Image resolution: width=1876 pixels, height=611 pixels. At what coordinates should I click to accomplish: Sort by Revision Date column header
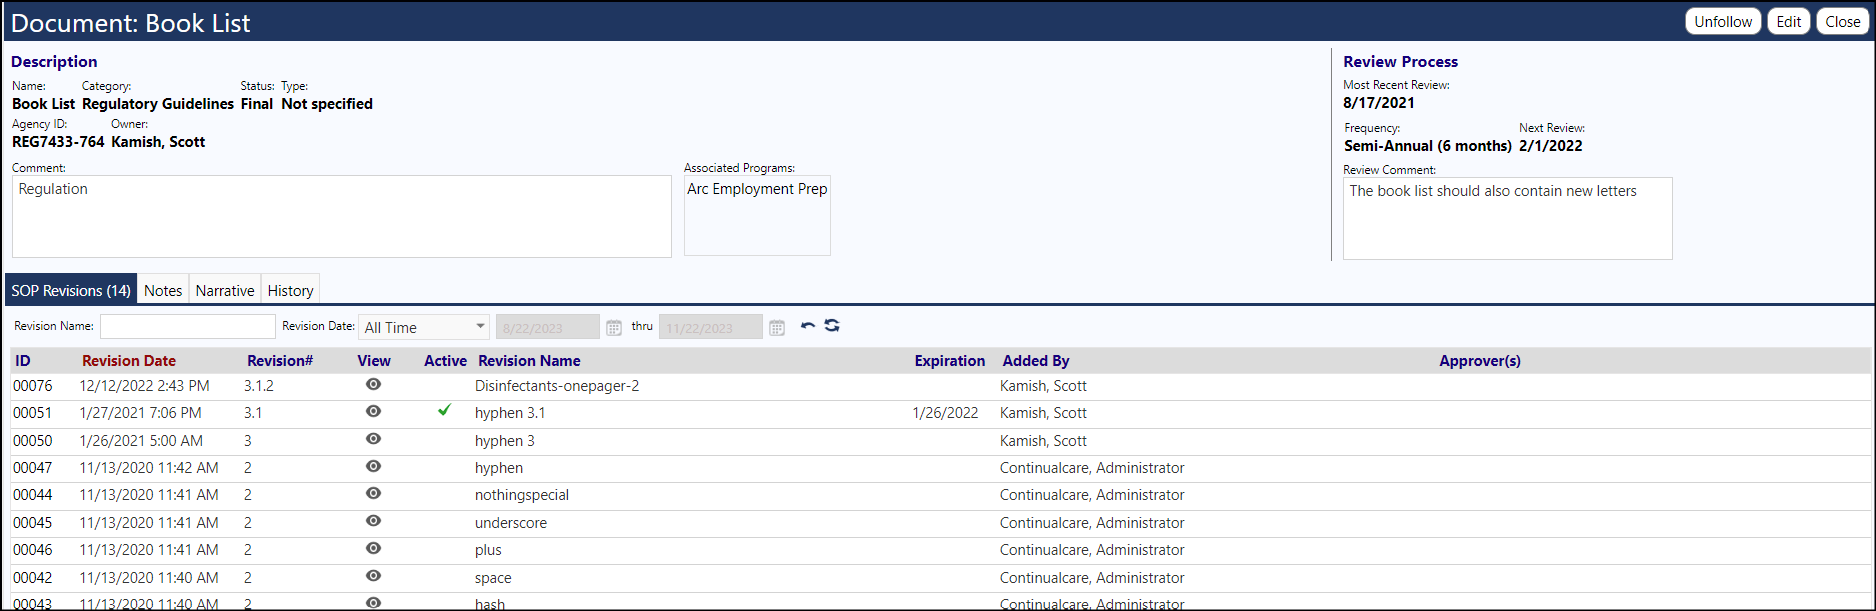point(129,361)
